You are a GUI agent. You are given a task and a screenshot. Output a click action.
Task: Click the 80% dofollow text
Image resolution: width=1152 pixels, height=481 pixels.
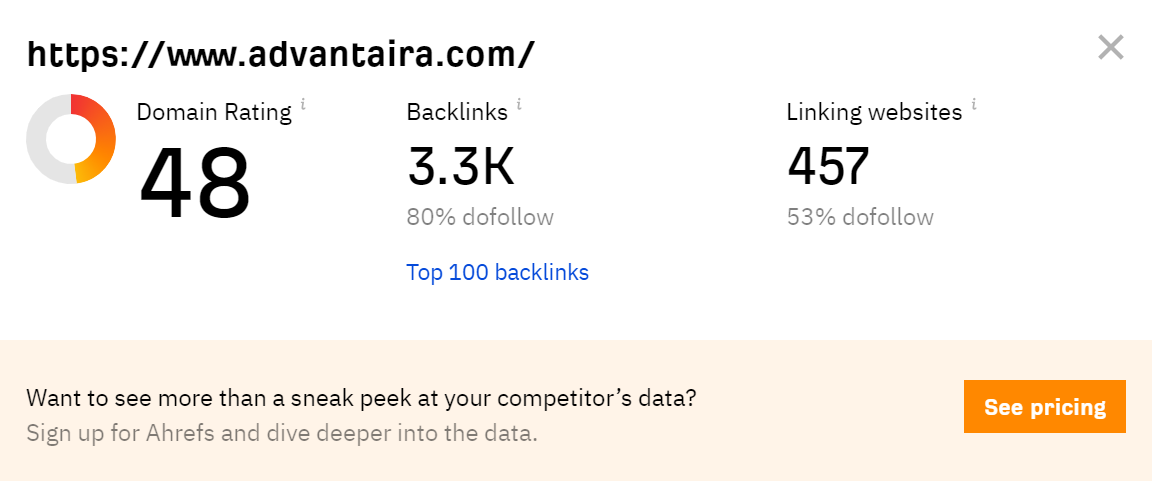pyautogui.click(x=479, y=217)
